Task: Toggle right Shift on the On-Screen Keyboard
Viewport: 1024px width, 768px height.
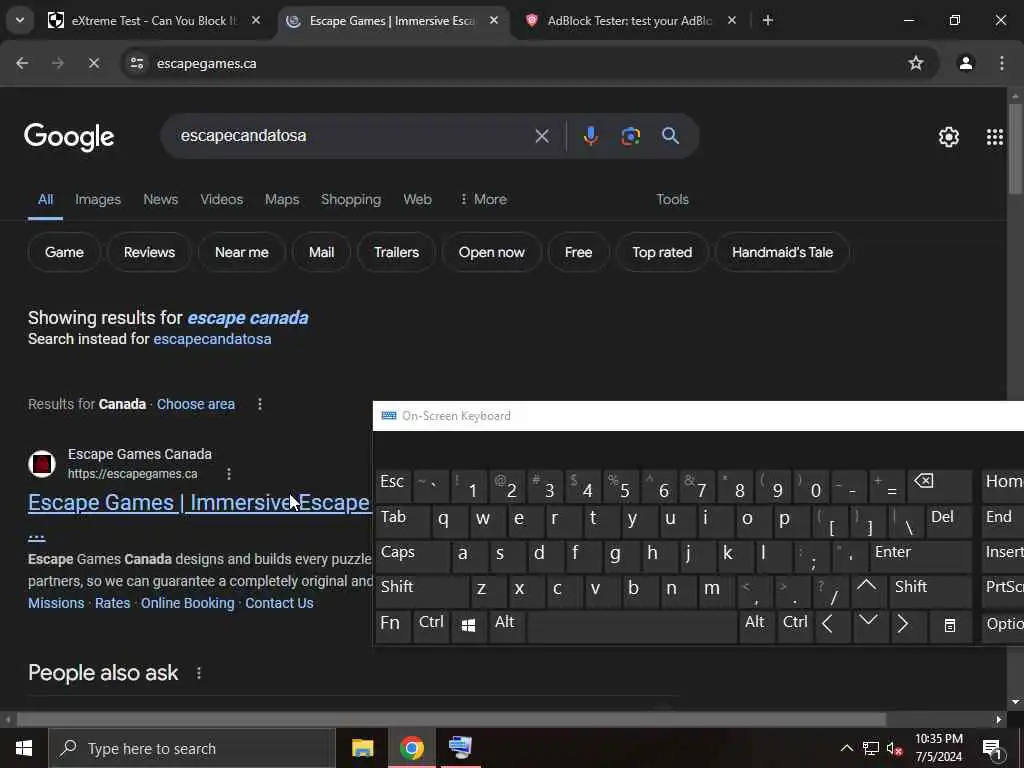Action: pyautogui.click(x=931, y=591)
